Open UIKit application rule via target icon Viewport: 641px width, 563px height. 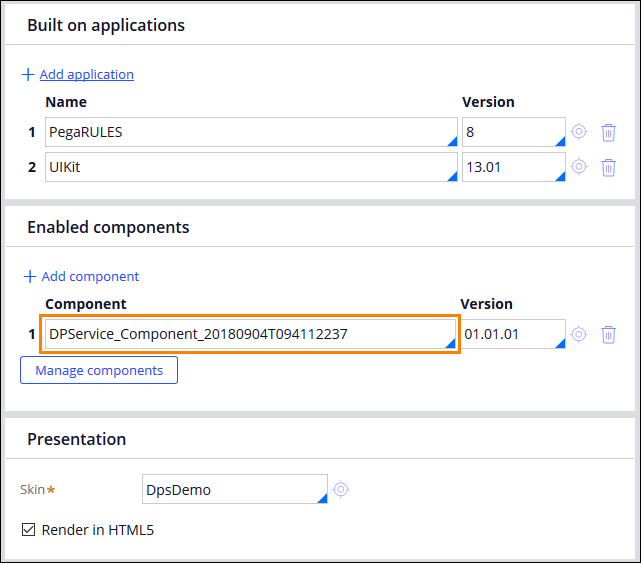579,166
